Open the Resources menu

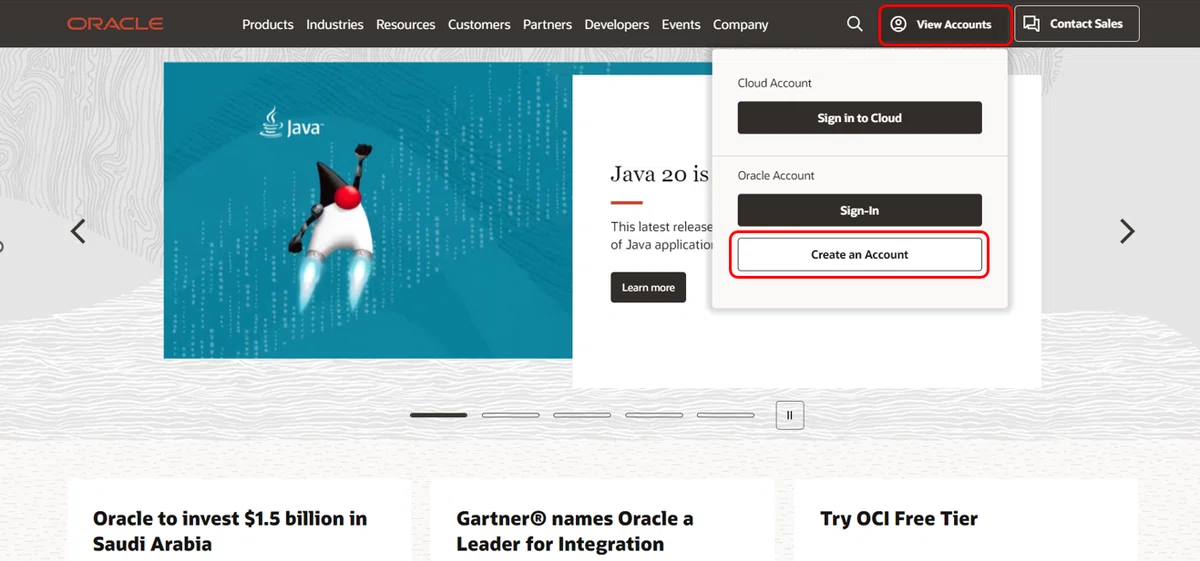tap(406, 24)
